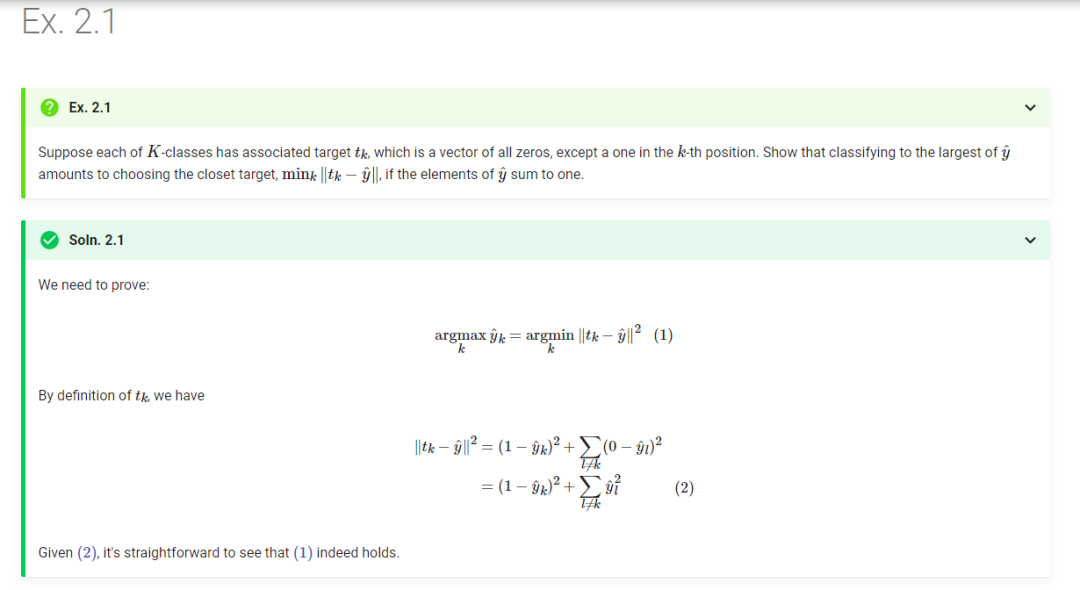The height and width of the screenshot is (590, 1080).
Task: Click the 'We need to prove:' text
Action: point(94,285)
